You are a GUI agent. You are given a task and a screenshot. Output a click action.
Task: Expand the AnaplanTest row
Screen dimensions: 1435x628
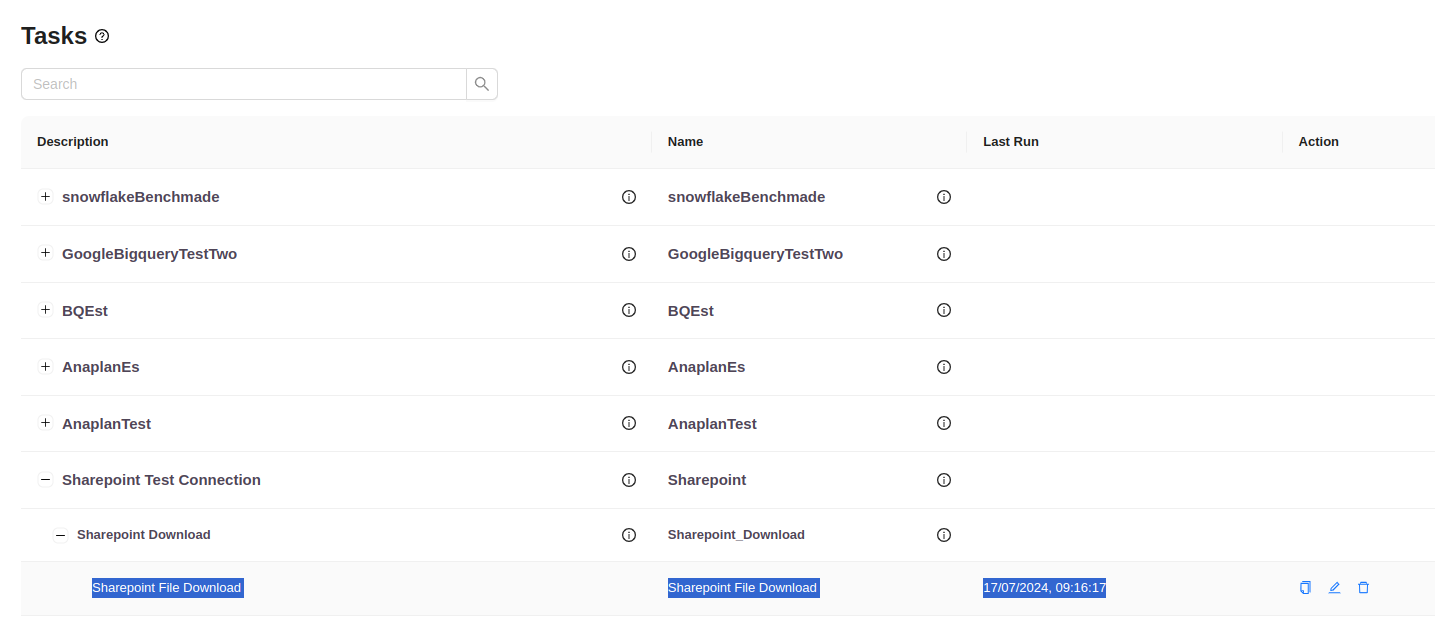tap(45, 423)
